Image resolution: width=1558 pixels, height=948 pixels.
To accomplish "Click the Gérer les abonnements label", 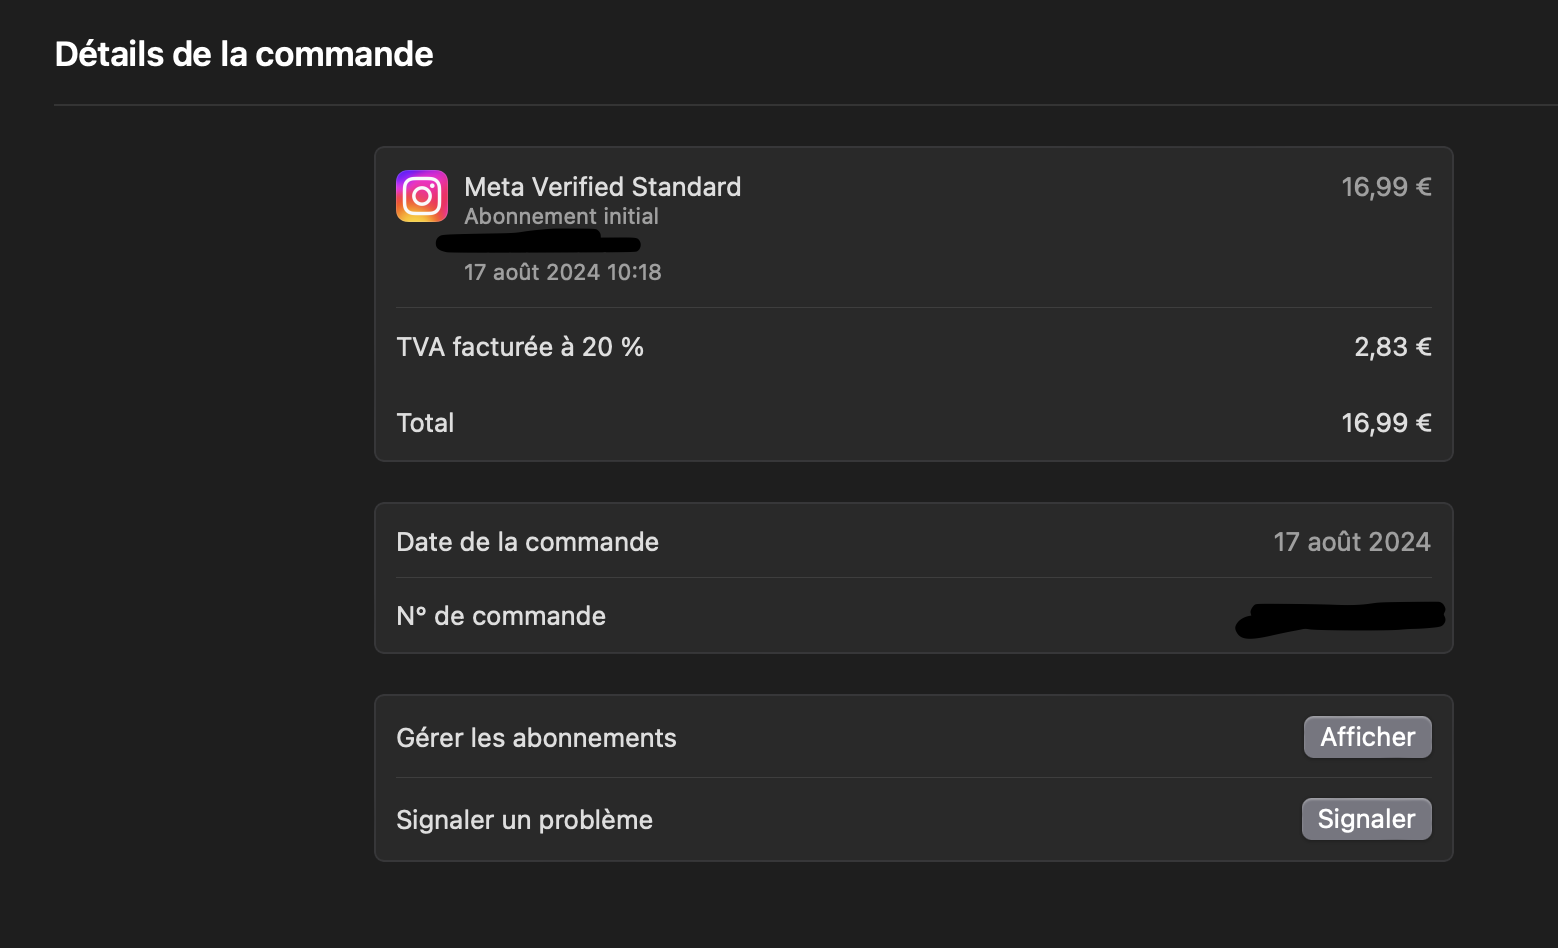I will coord(536,738).
